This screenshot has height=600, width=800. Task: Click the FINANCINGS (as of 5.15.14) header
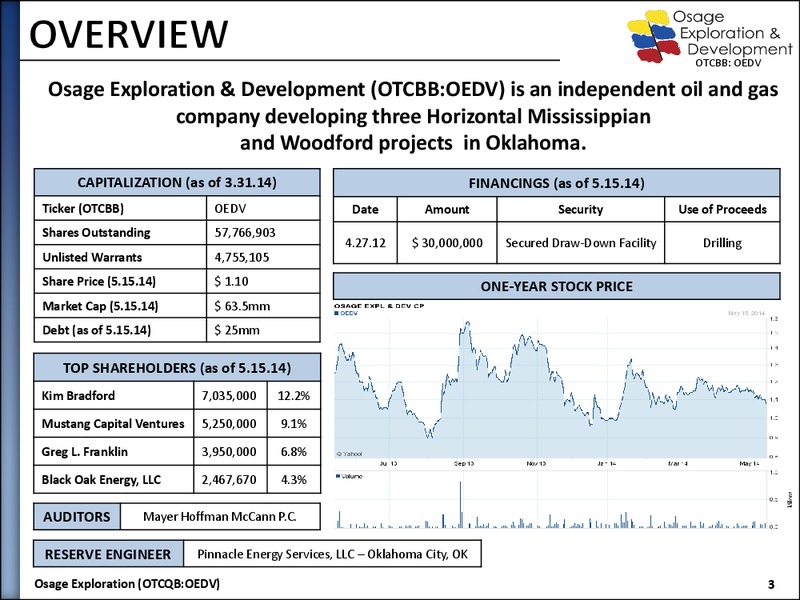click(x=557, y=183)
